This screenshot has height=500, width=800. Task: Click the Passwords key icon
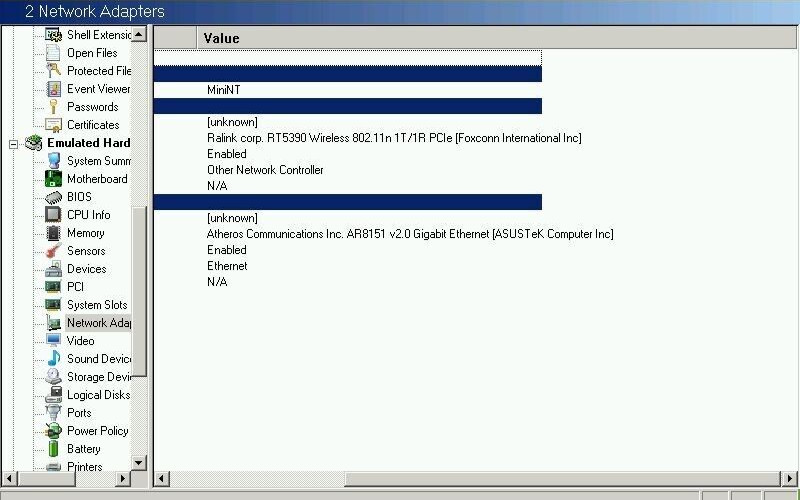tap(53, 107)
